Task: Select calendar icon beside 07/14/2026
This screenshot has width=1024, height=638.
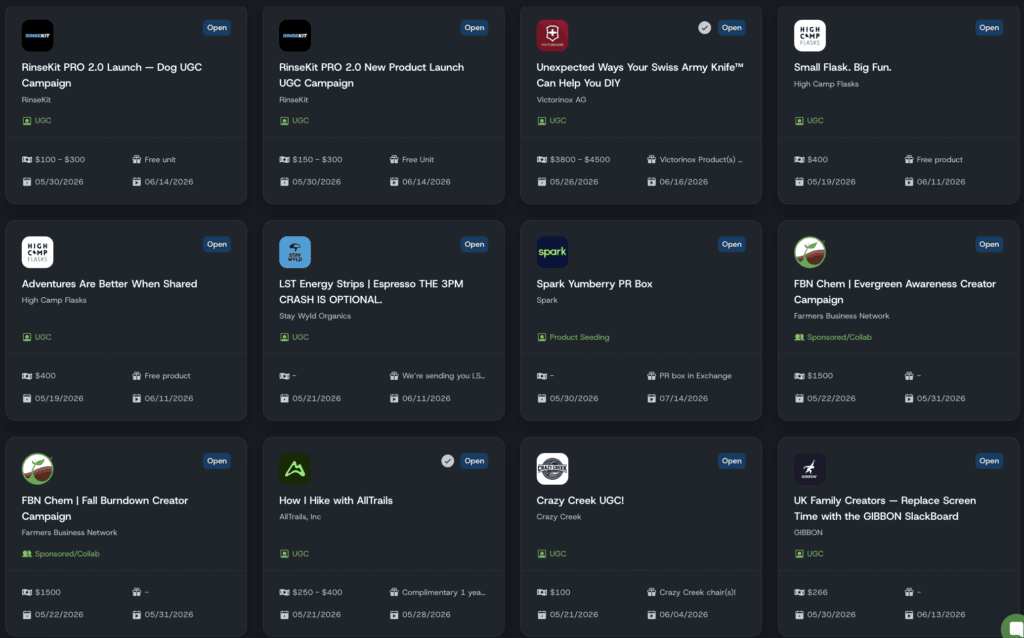Action: tap(651, 398)
